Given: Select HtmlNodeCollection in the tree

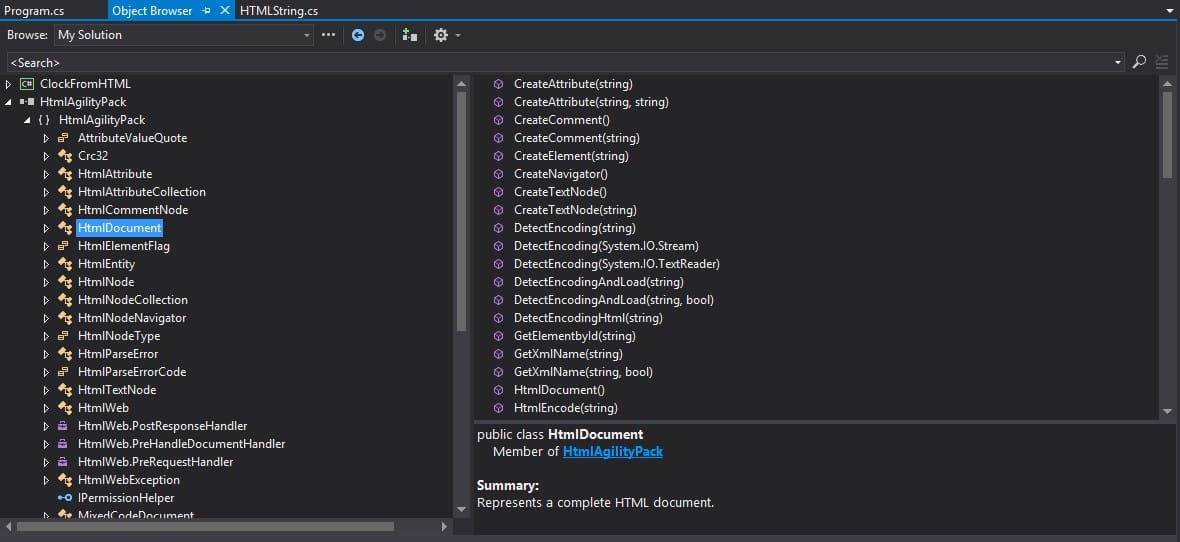Looking at the screenshot, I should [132, 300].
